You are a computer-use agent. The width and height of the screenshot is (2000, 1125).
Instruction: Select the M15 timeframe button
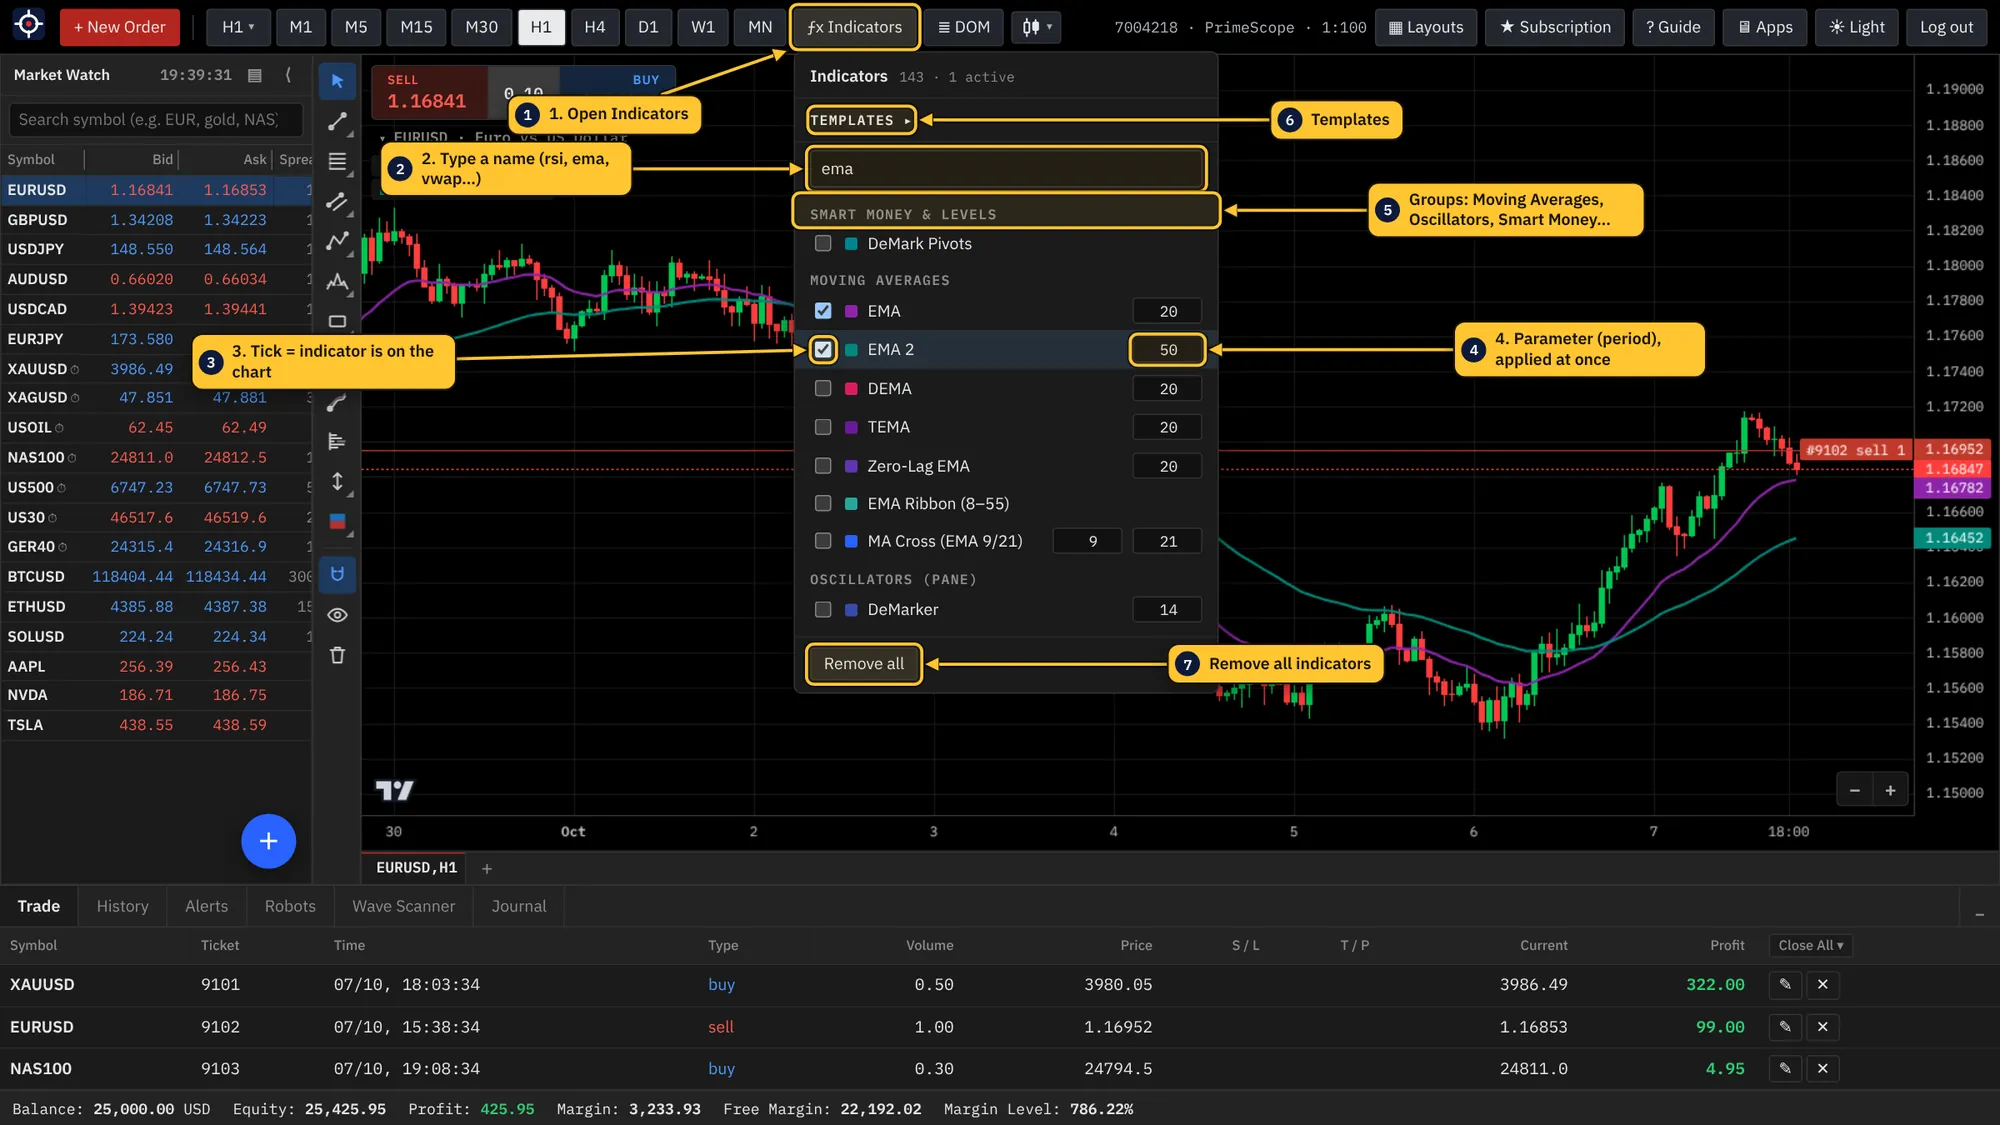tap(416, 27)
